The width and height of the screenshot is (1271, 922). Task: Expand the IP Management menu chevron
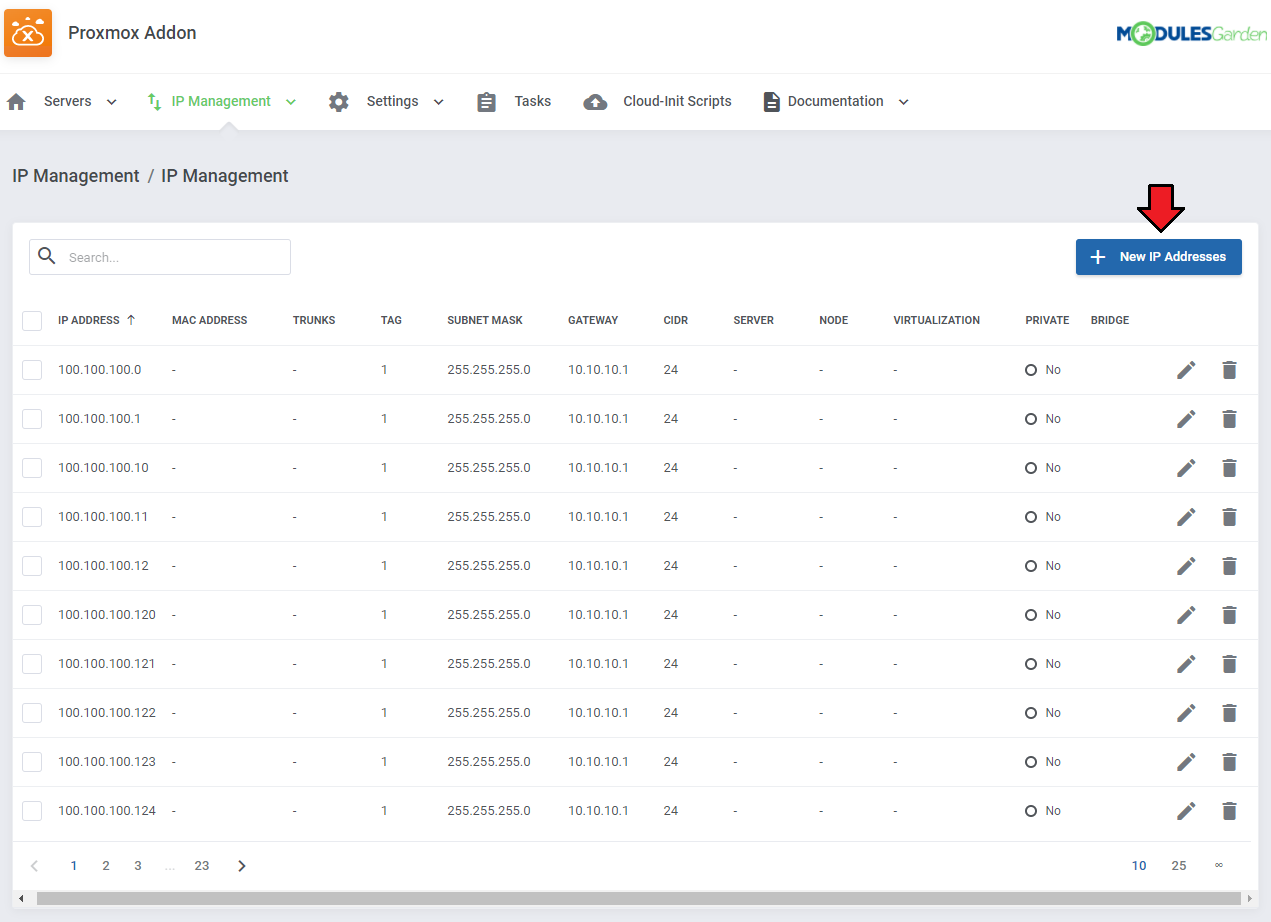(291, 102)
